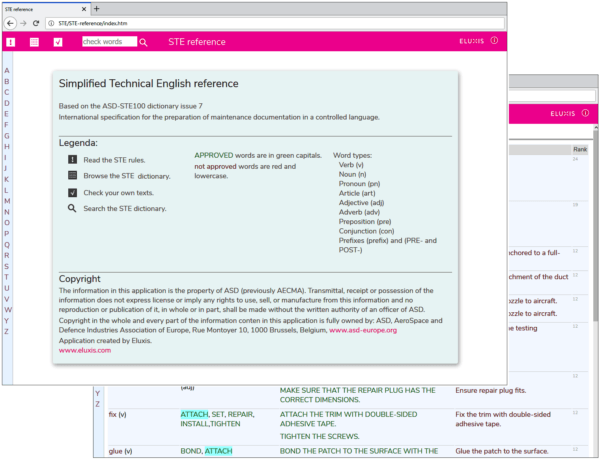
Task: Jump to letter L in index
Action: (7, 190)
